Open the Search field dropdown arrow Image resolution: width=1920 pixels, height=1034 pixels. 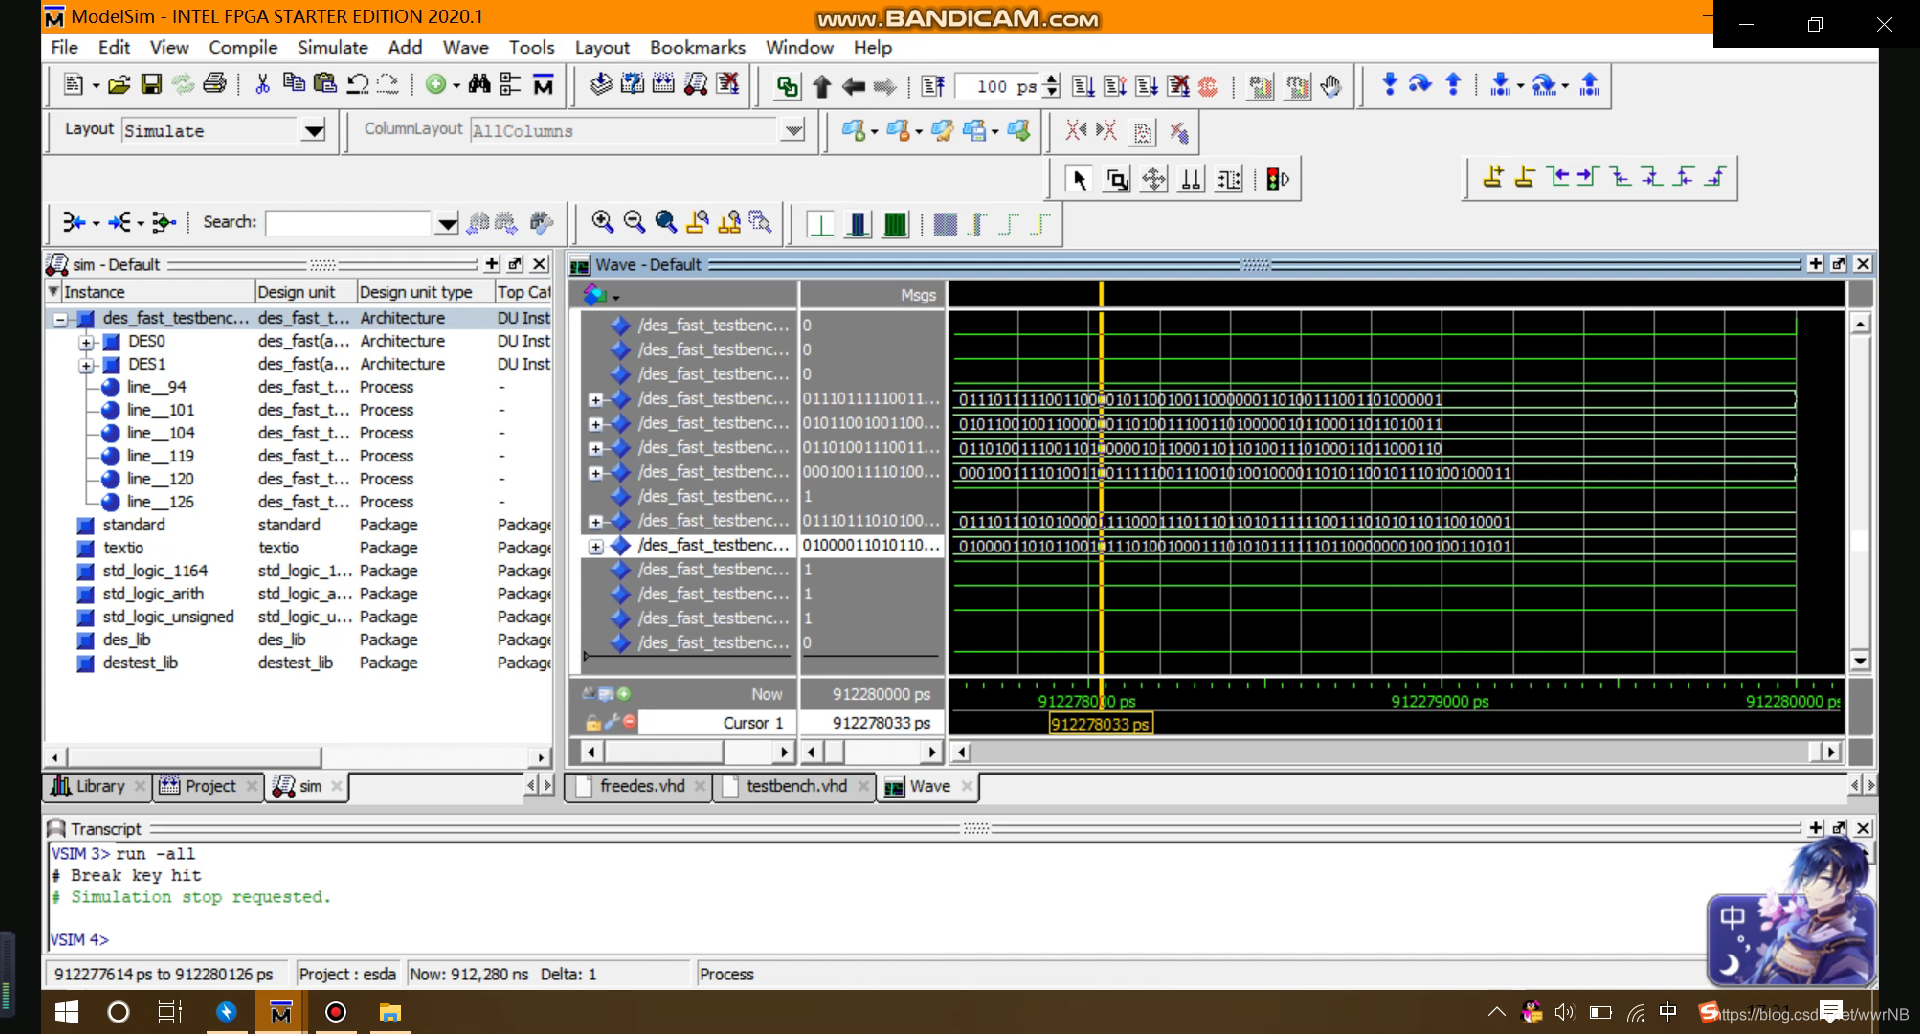tap(447, 223)
